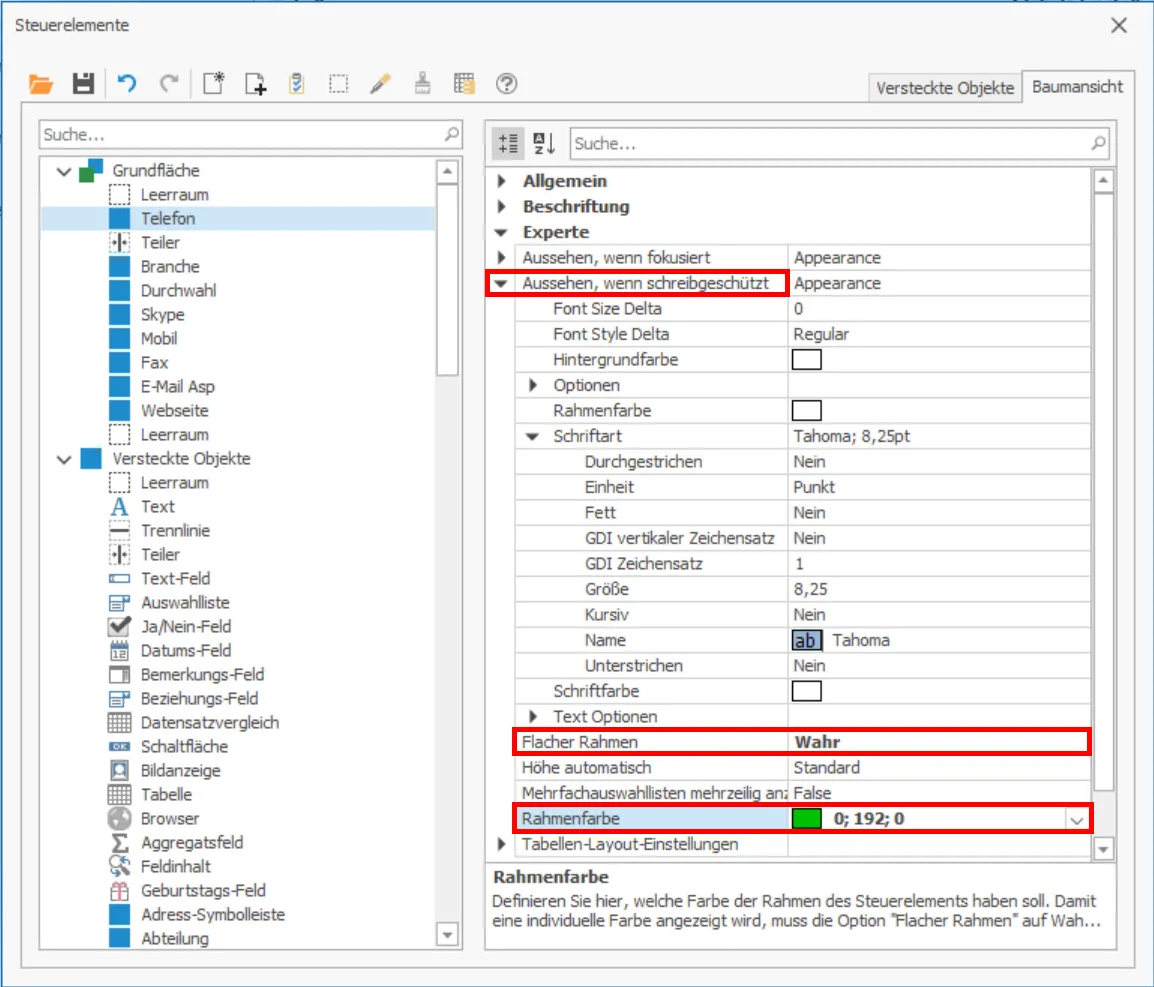This screenshot has width=1154, height=987.
Task: Click the Flacher Rahmen value Wahr
Action: (818, 742)
